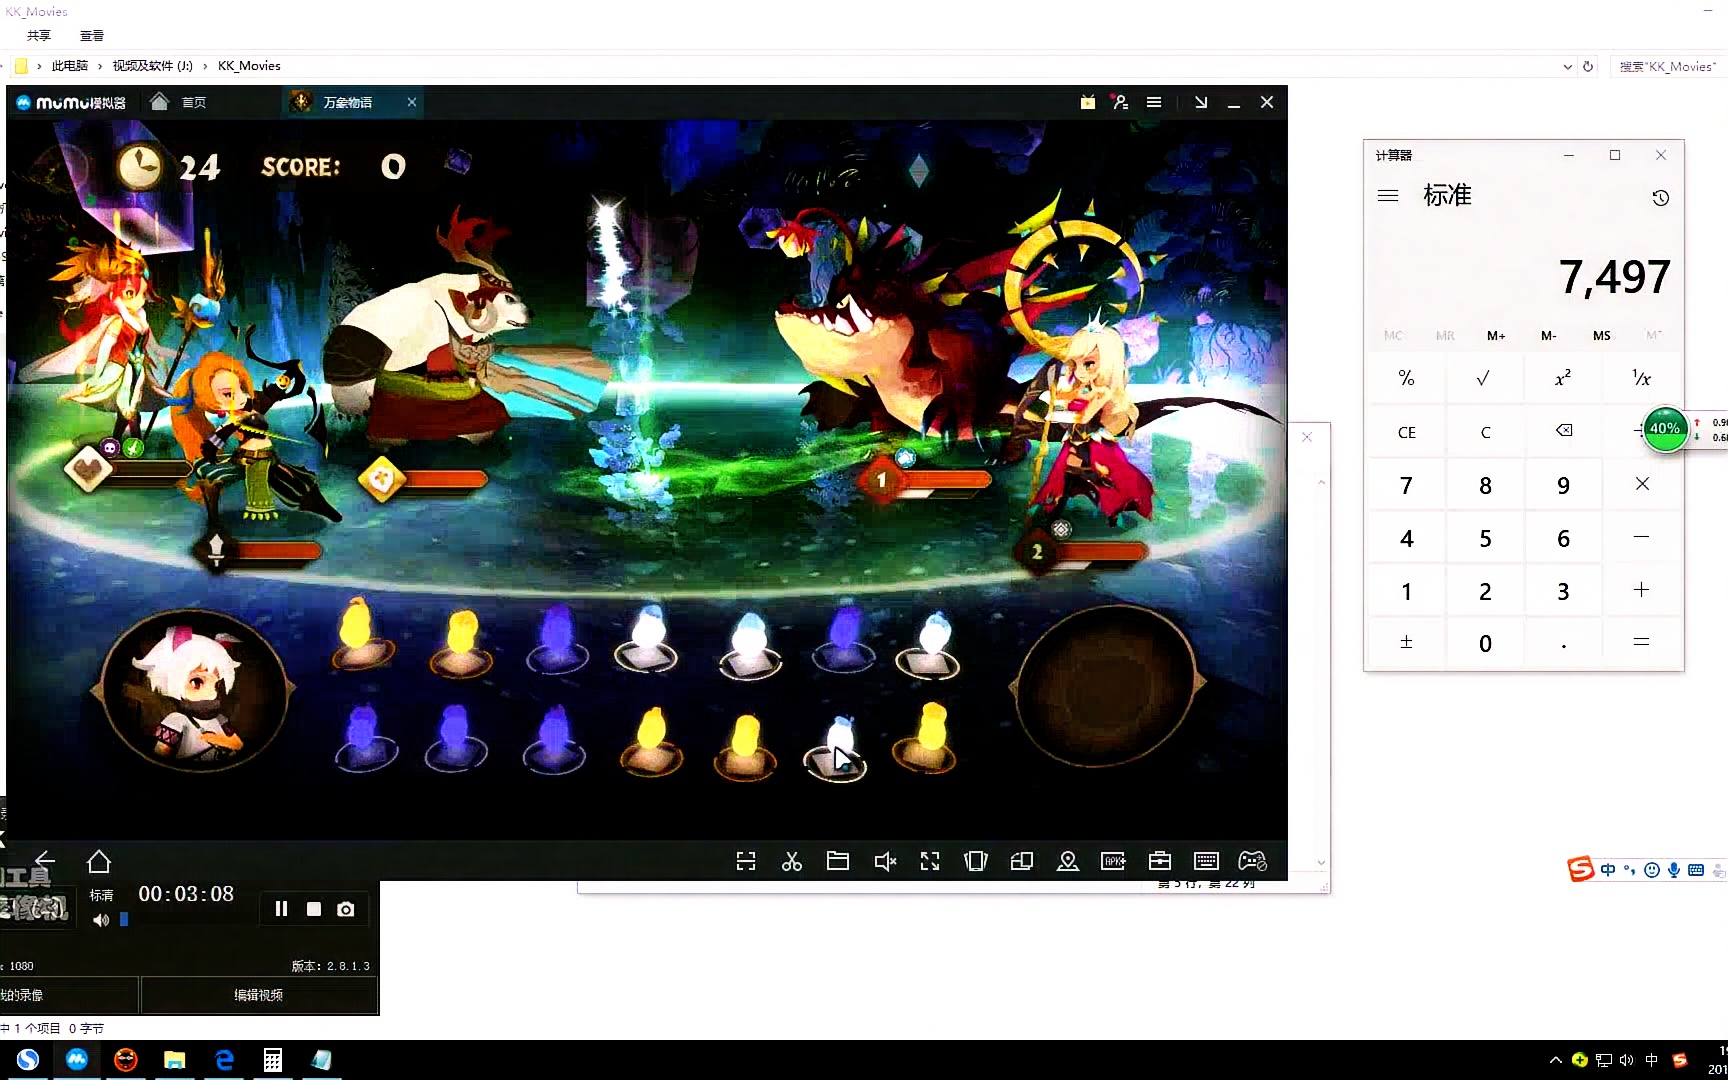Image resolution: width=1728 pixels, height=1080 pixels.
Task: Click the calculator taskbar icon
Action: (x=273, y=1060)
